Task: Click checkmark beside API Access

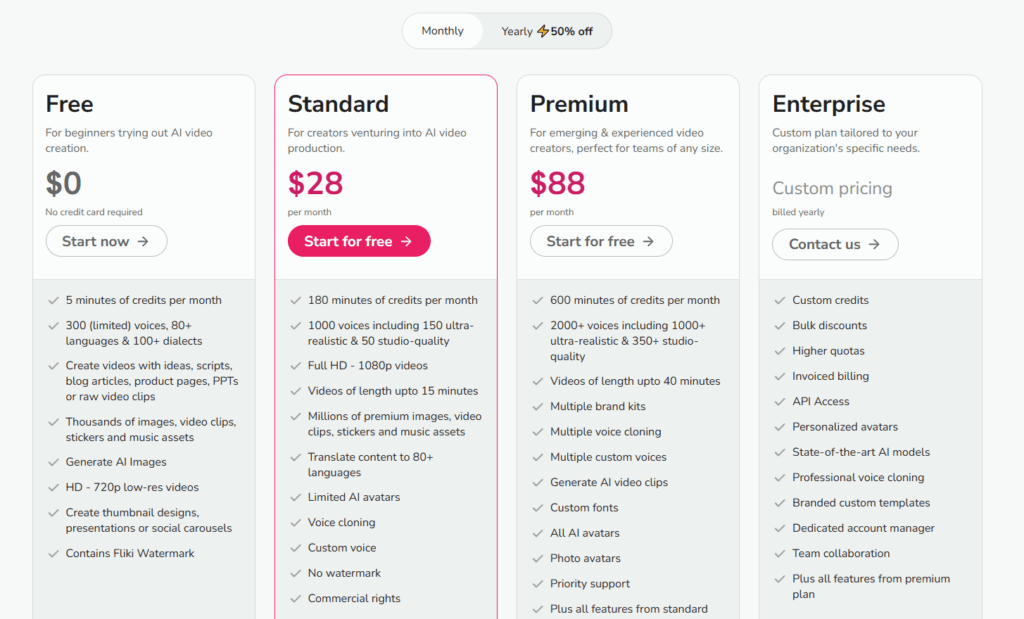Action: 780,402
